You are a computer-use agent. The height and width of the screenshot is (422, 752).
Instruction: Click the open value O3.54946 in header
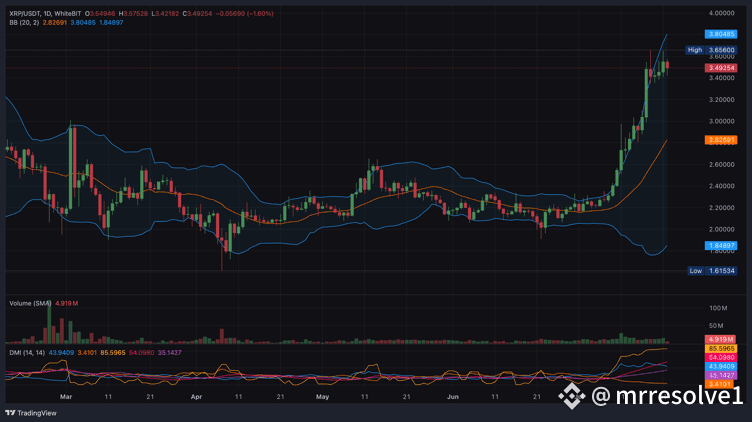100,13
